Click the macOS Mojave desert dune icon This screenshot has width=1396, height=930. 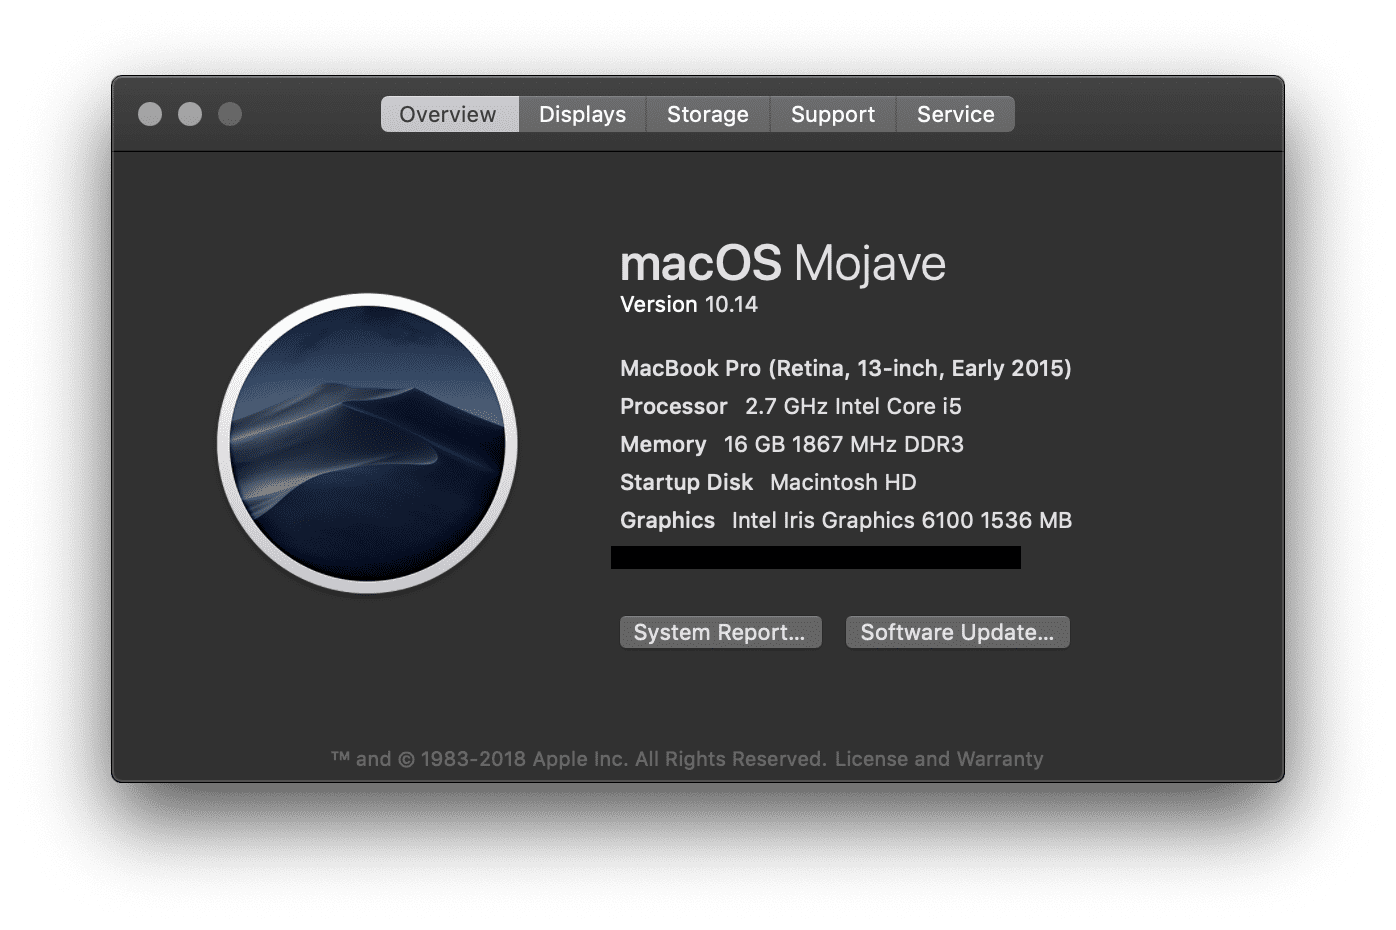click(367, 443)
